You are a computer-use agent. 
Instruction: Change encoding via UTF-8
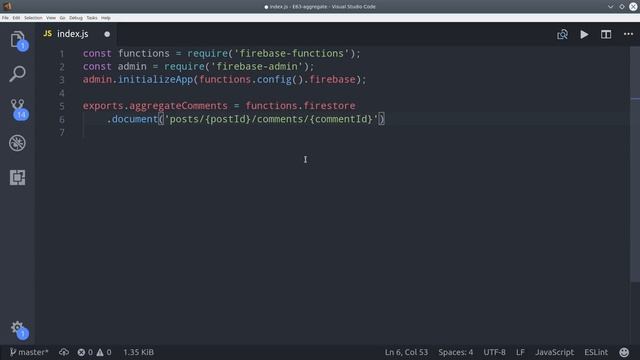tap(494, 352)
